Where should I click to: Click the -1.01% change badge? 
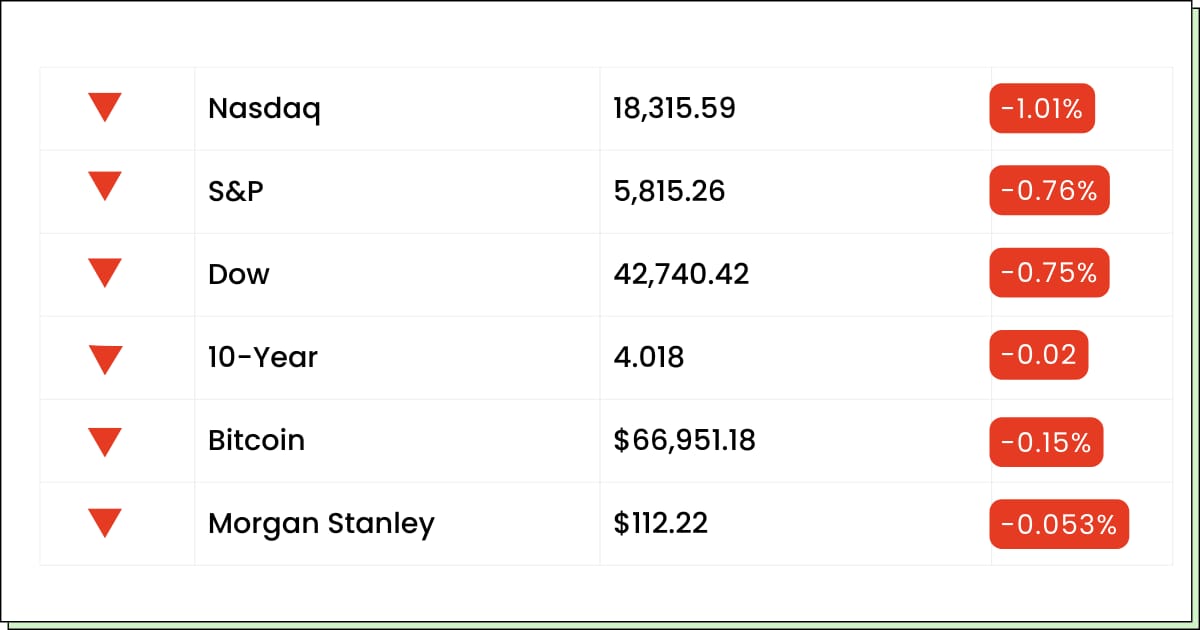pos(1042,109)
